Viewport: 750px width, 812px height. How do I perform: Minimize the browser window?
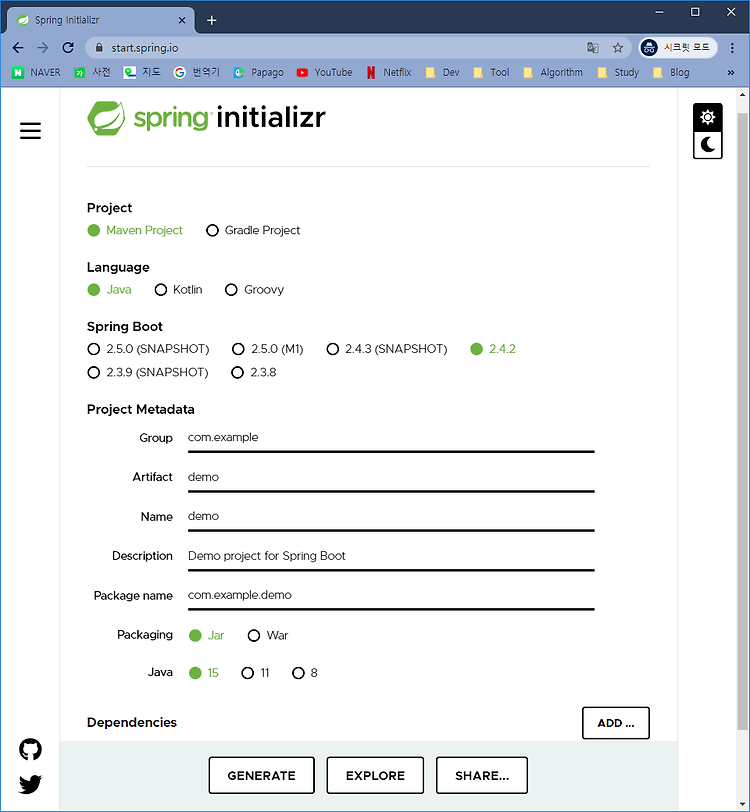pyautogui.click(x=659, y=12)
